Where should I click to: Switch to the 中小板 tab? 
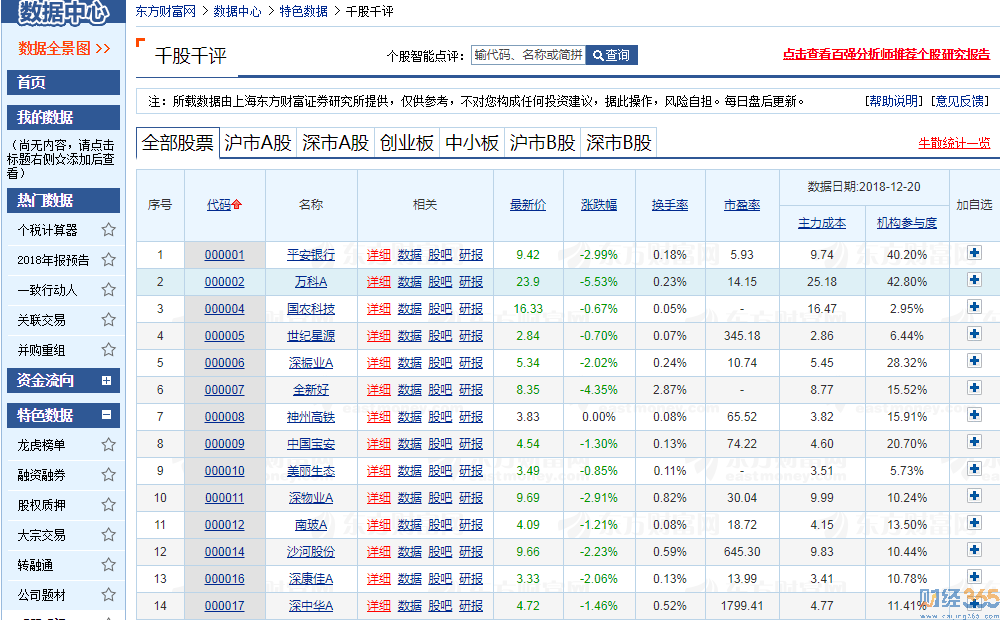click(x=472, y=142)
